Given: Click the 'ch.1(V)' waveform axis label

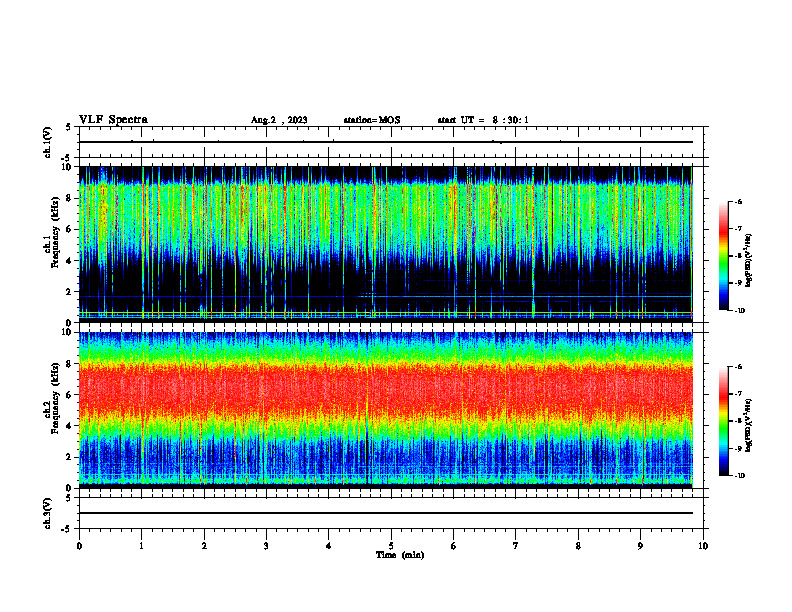Looking at the screenshot, I should click(47, 142).
